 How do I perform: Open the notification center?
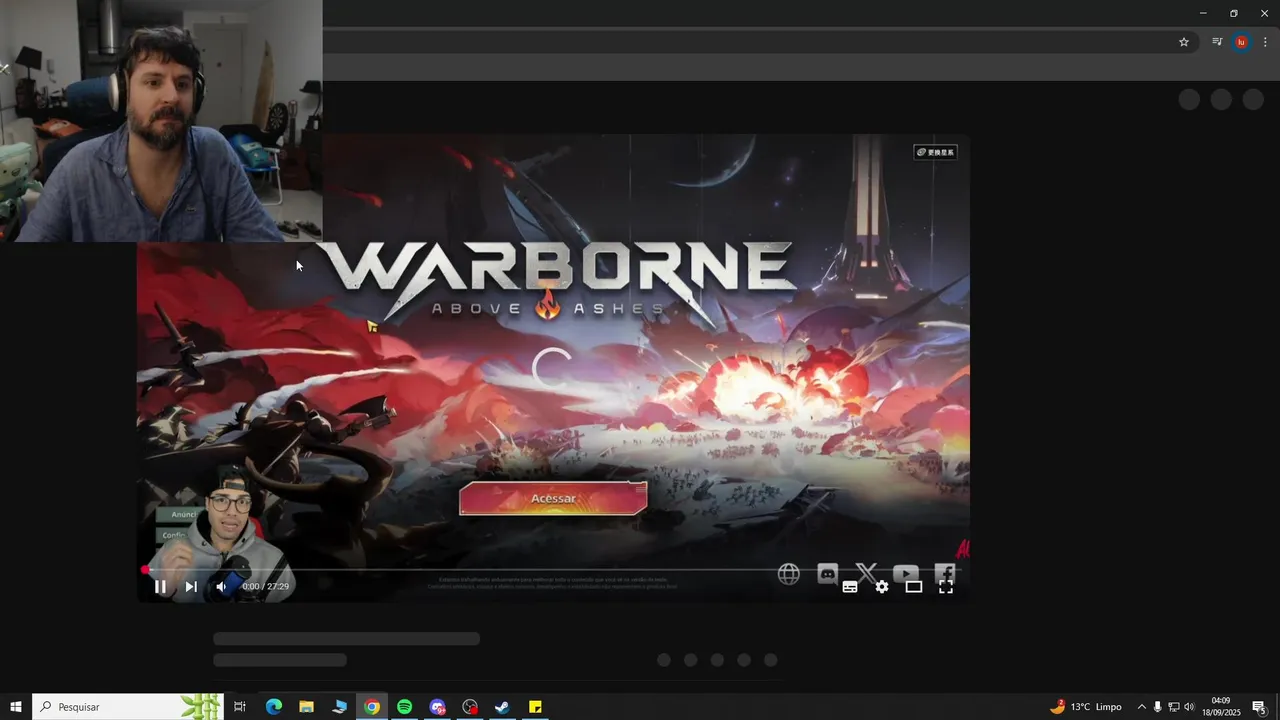tap(1260, 707)
